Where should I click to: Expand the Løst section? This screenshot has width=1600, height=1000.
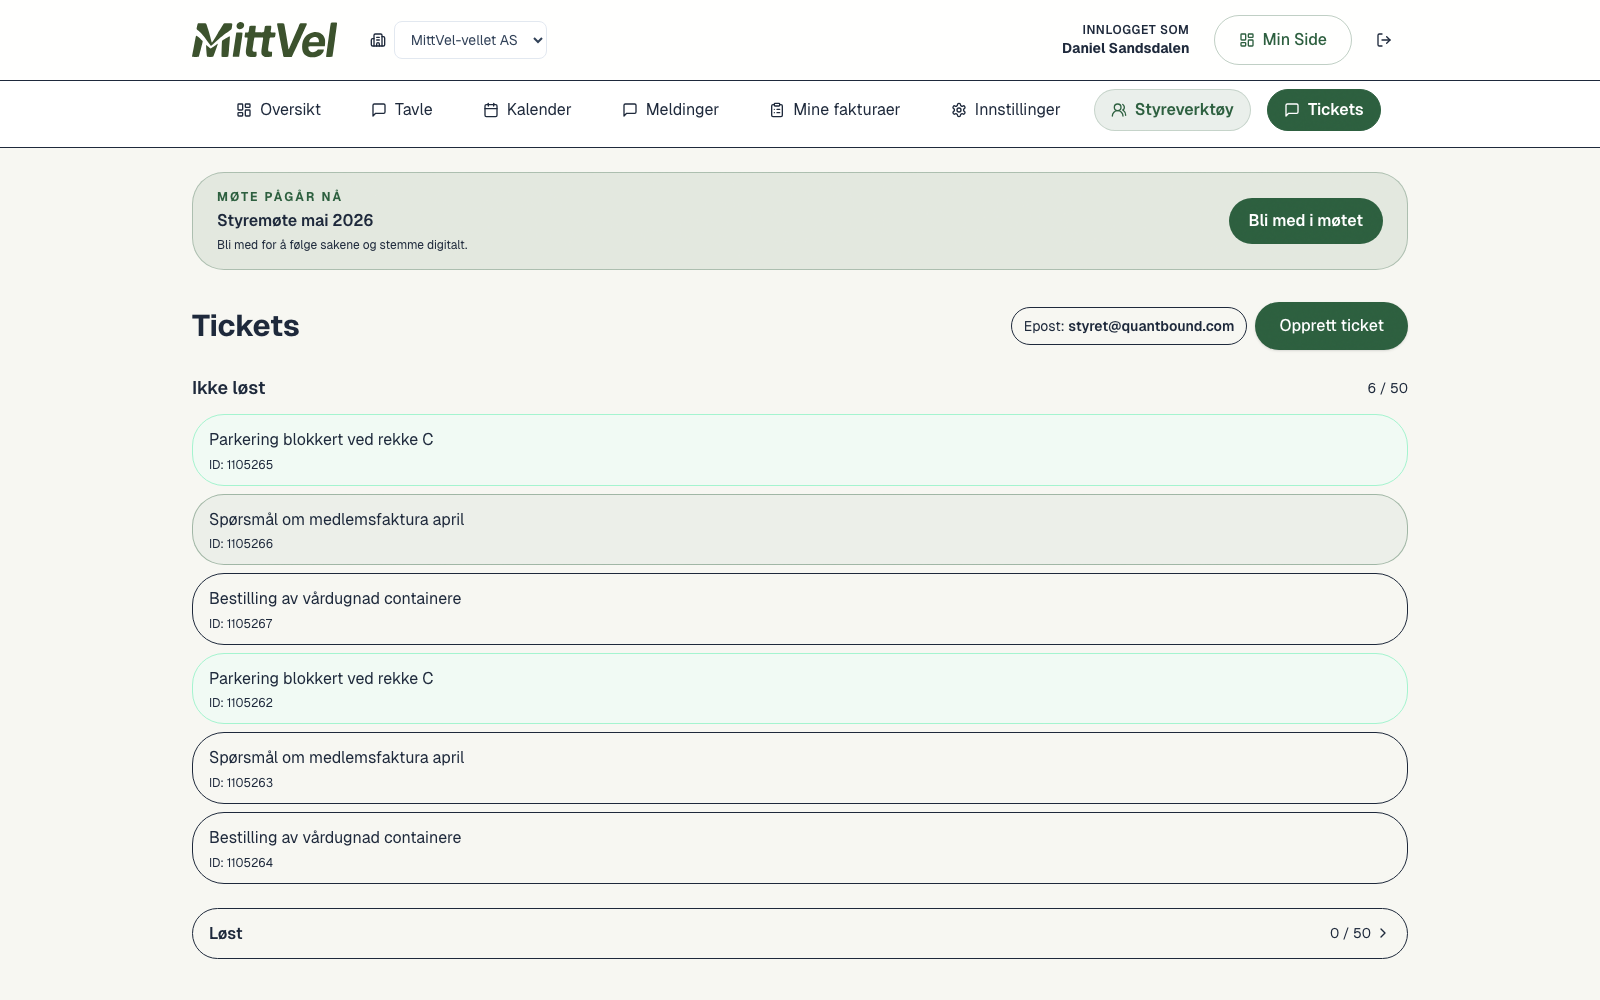click(800, 933)
